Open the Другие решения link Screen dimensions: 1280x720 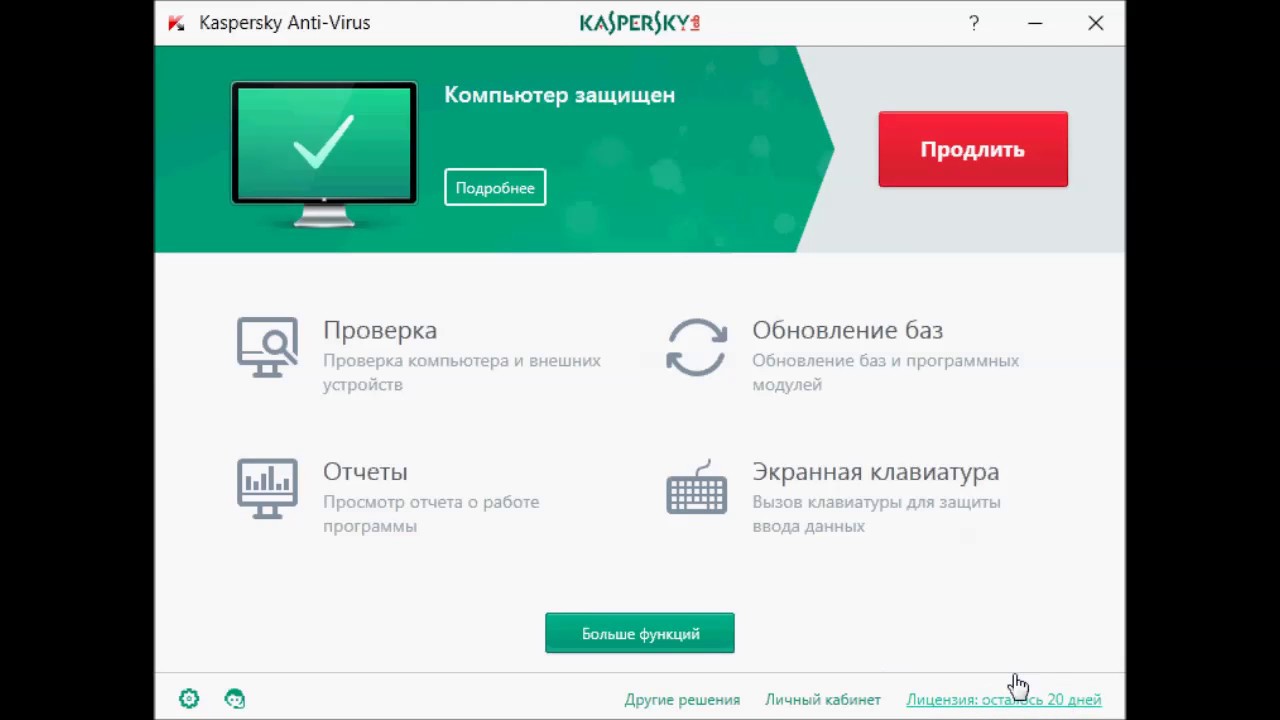(x=682, y=700)
